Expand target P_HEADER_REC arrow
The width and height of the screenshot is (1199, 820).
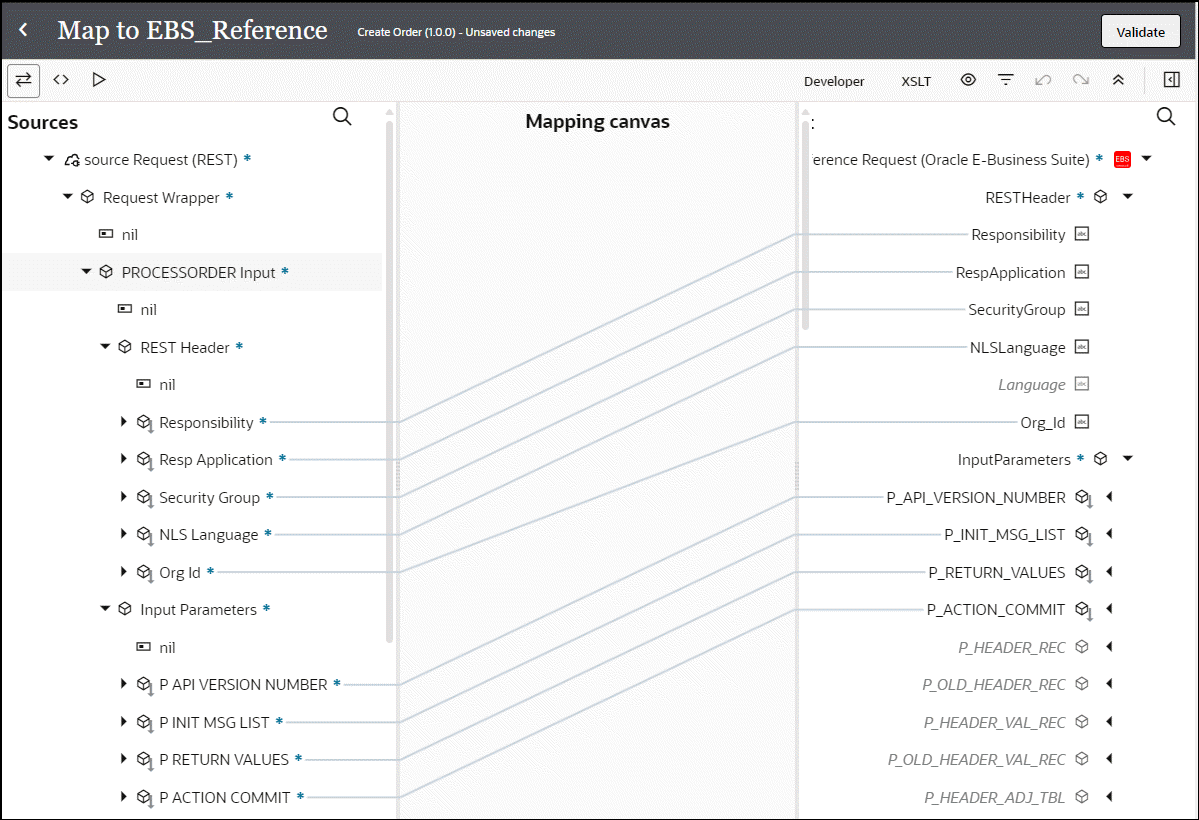click(1110, 646)
